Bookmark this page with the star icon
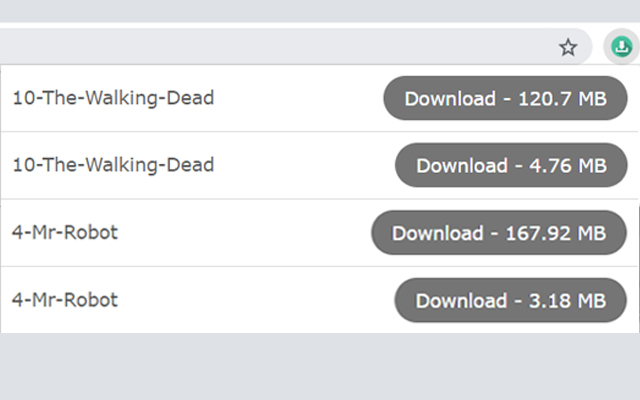Viewport: 640px width, 400px height. [568, 47]
